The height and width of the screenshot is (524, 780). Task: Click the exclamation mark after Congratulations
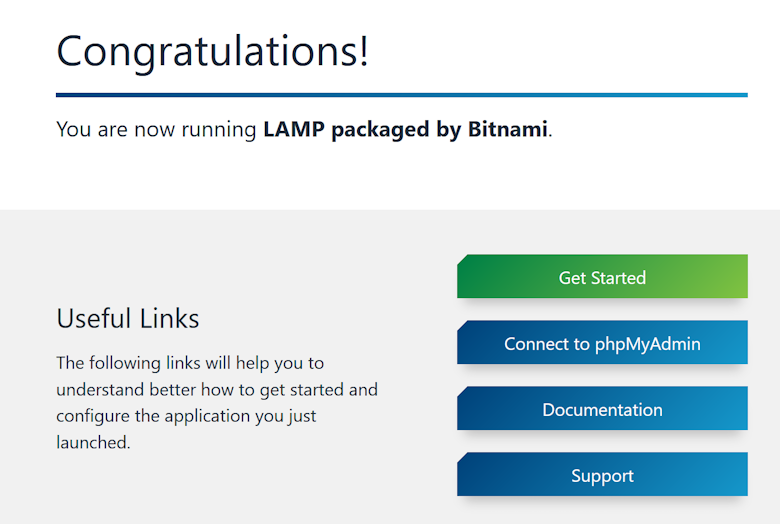pyautogui.click(x=361, y=50)
